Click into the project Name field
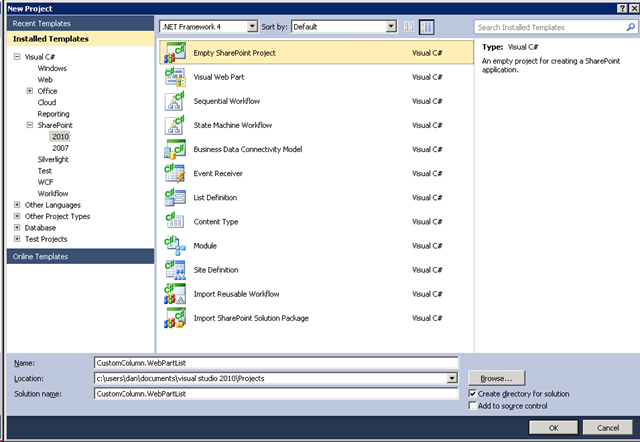 [276, 363]
